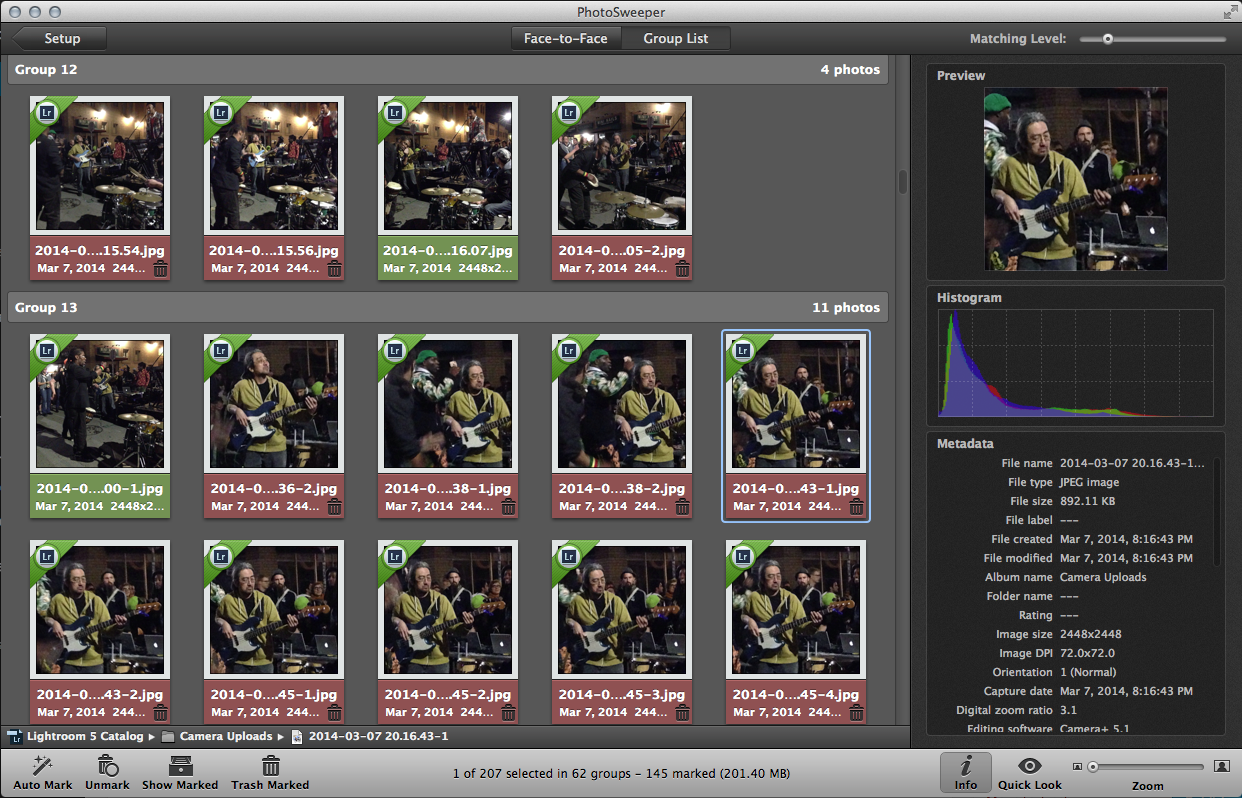Click trash icon on 2014-0....45-4.jpg
Viewport: 1242px width, 798px height.
click(856, 712)
